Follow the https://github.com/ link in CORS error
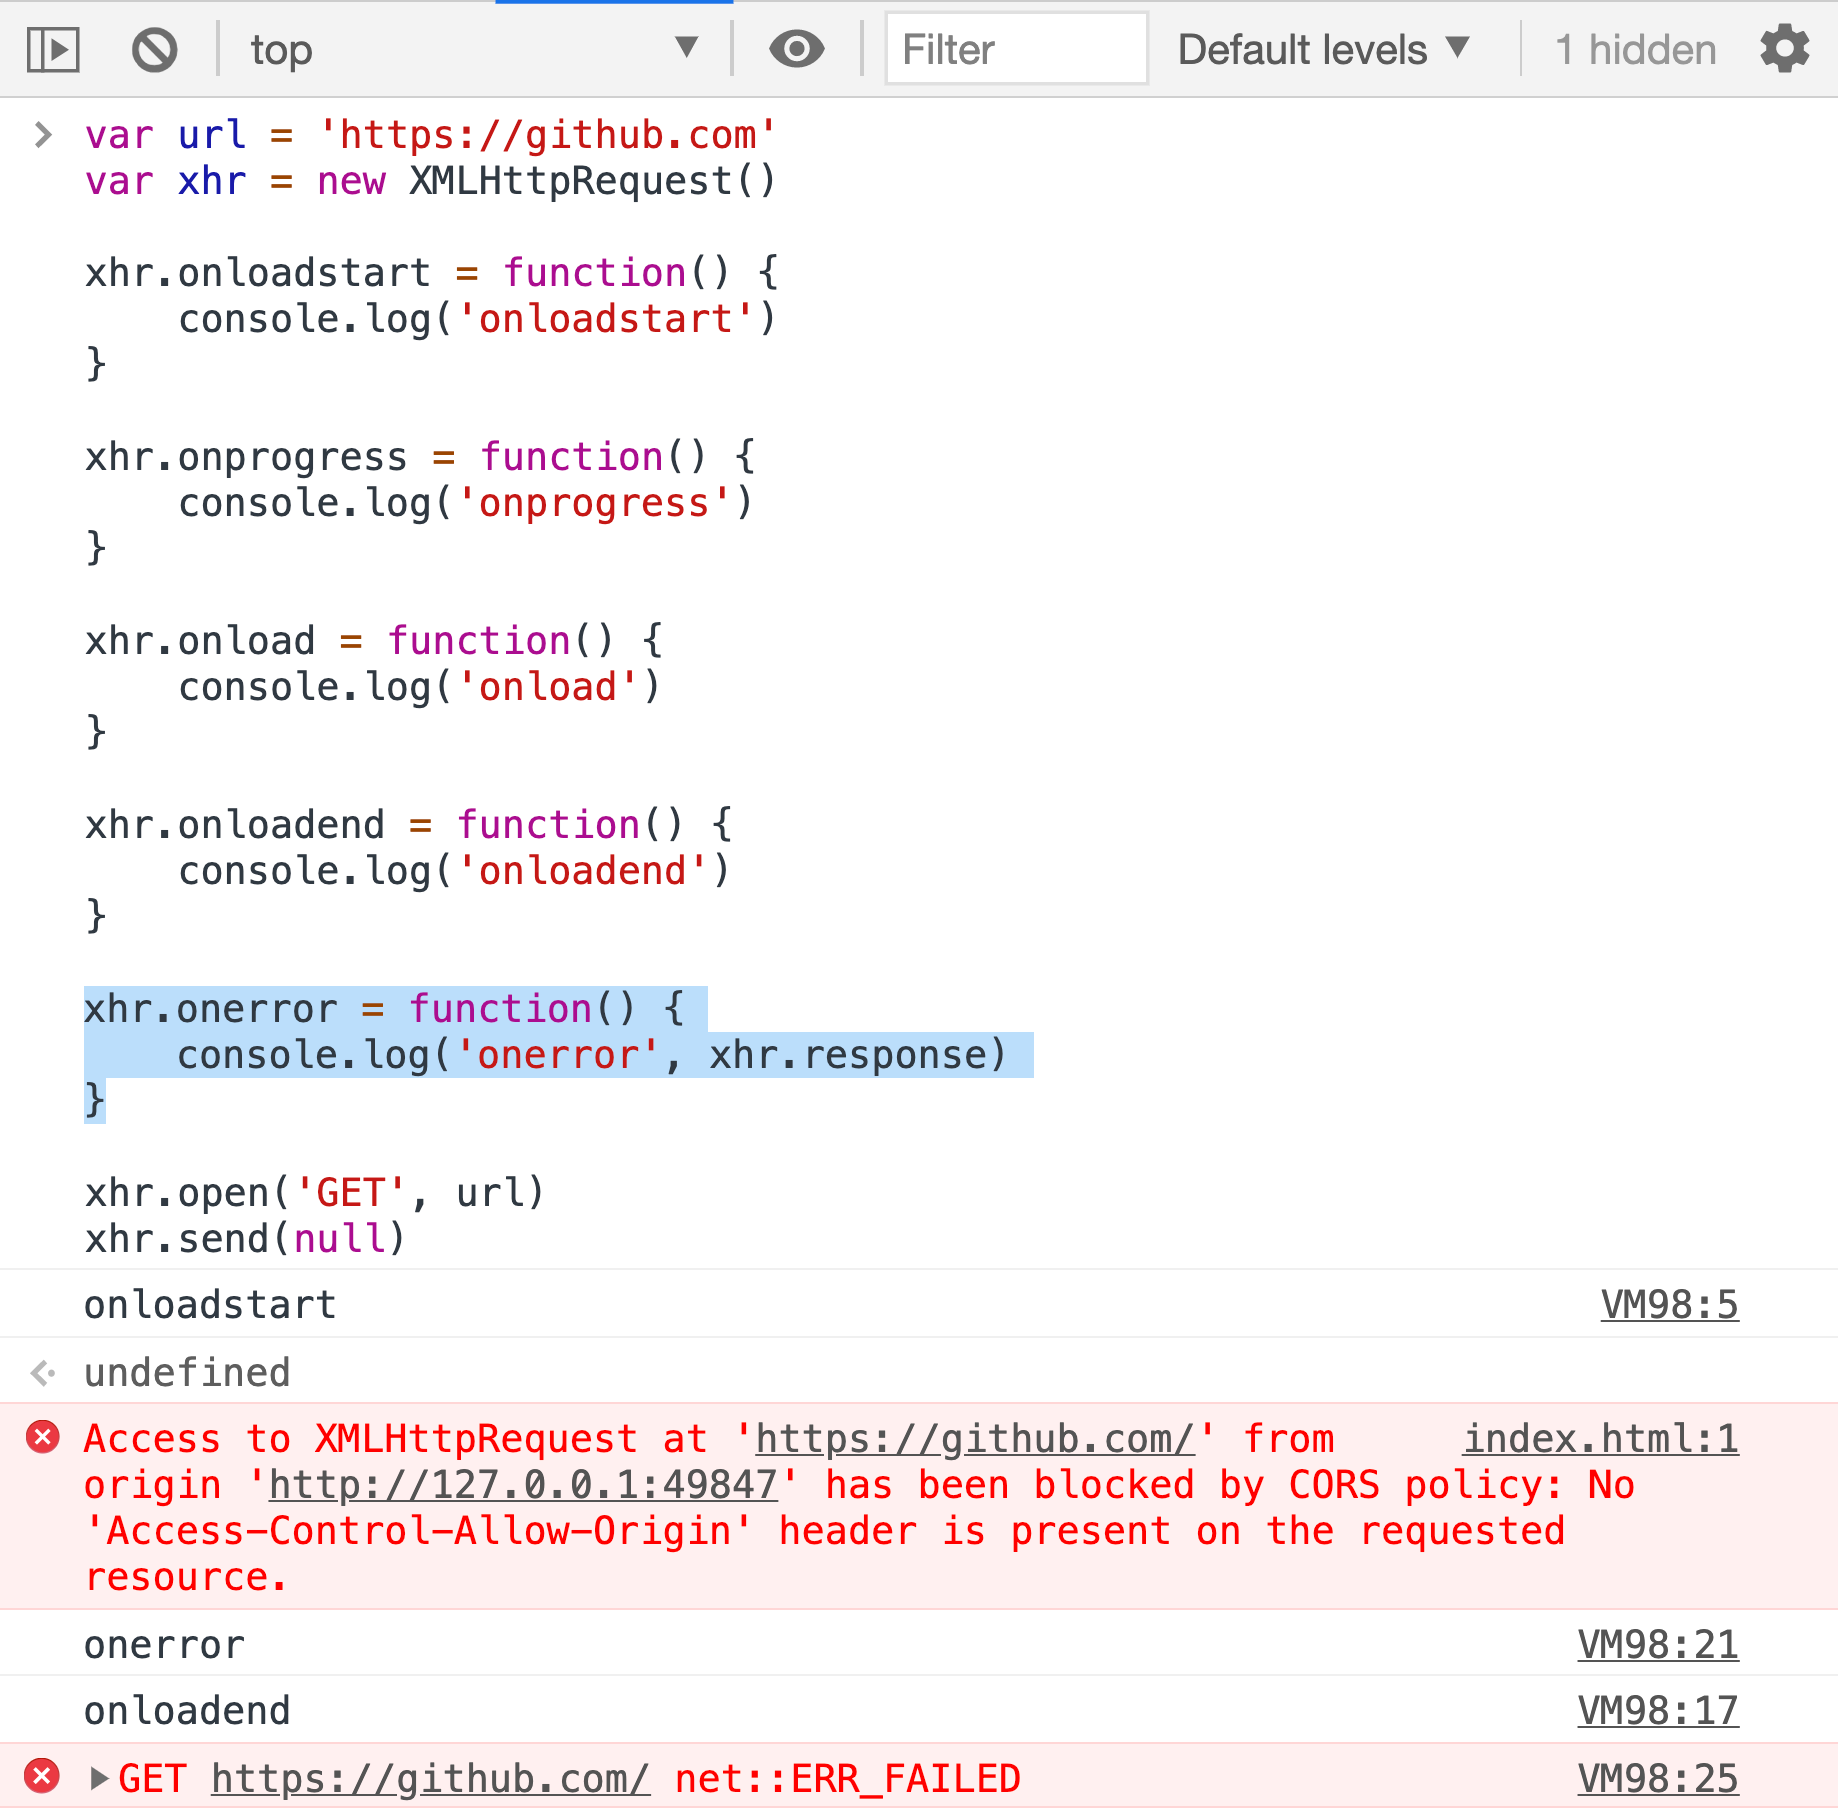The image size is (1838, 1820). tap(975, 1438)
